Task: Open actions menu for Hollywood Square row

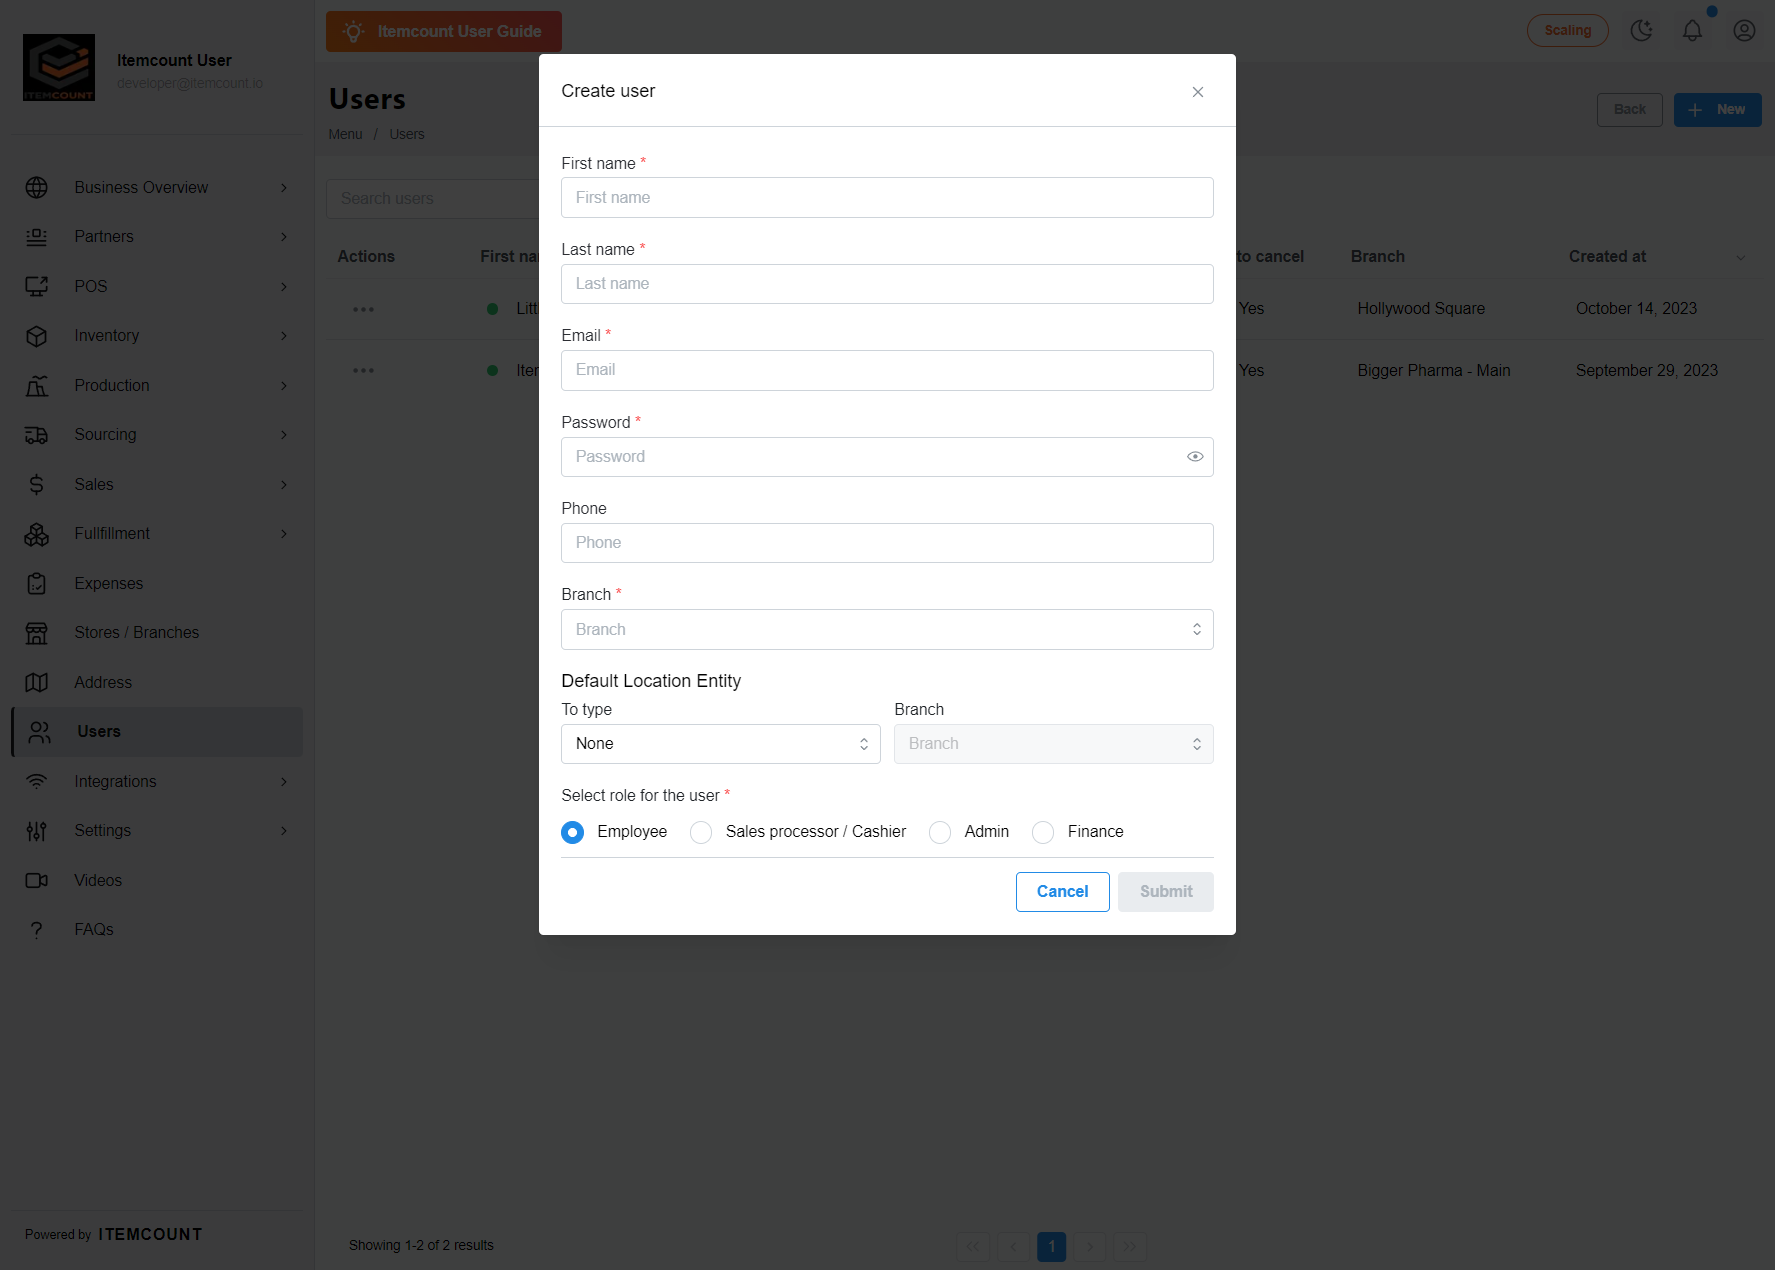Action: point(363,310)
